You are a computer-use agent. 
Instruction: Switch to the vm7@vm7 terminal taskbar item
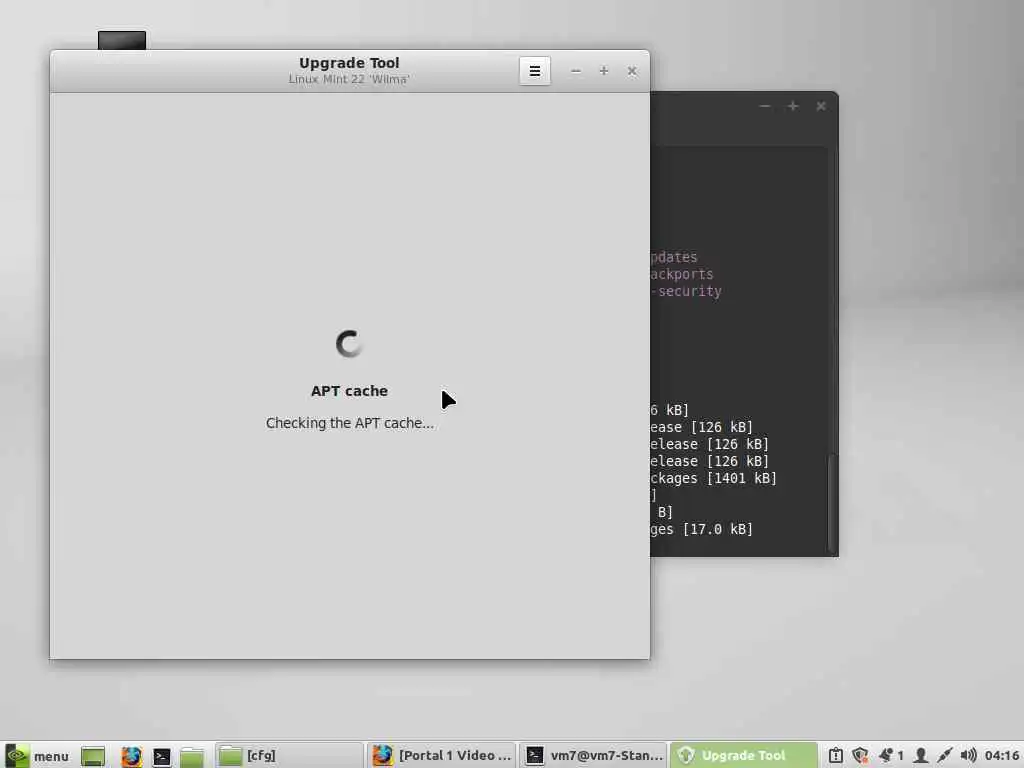(594, 756)
